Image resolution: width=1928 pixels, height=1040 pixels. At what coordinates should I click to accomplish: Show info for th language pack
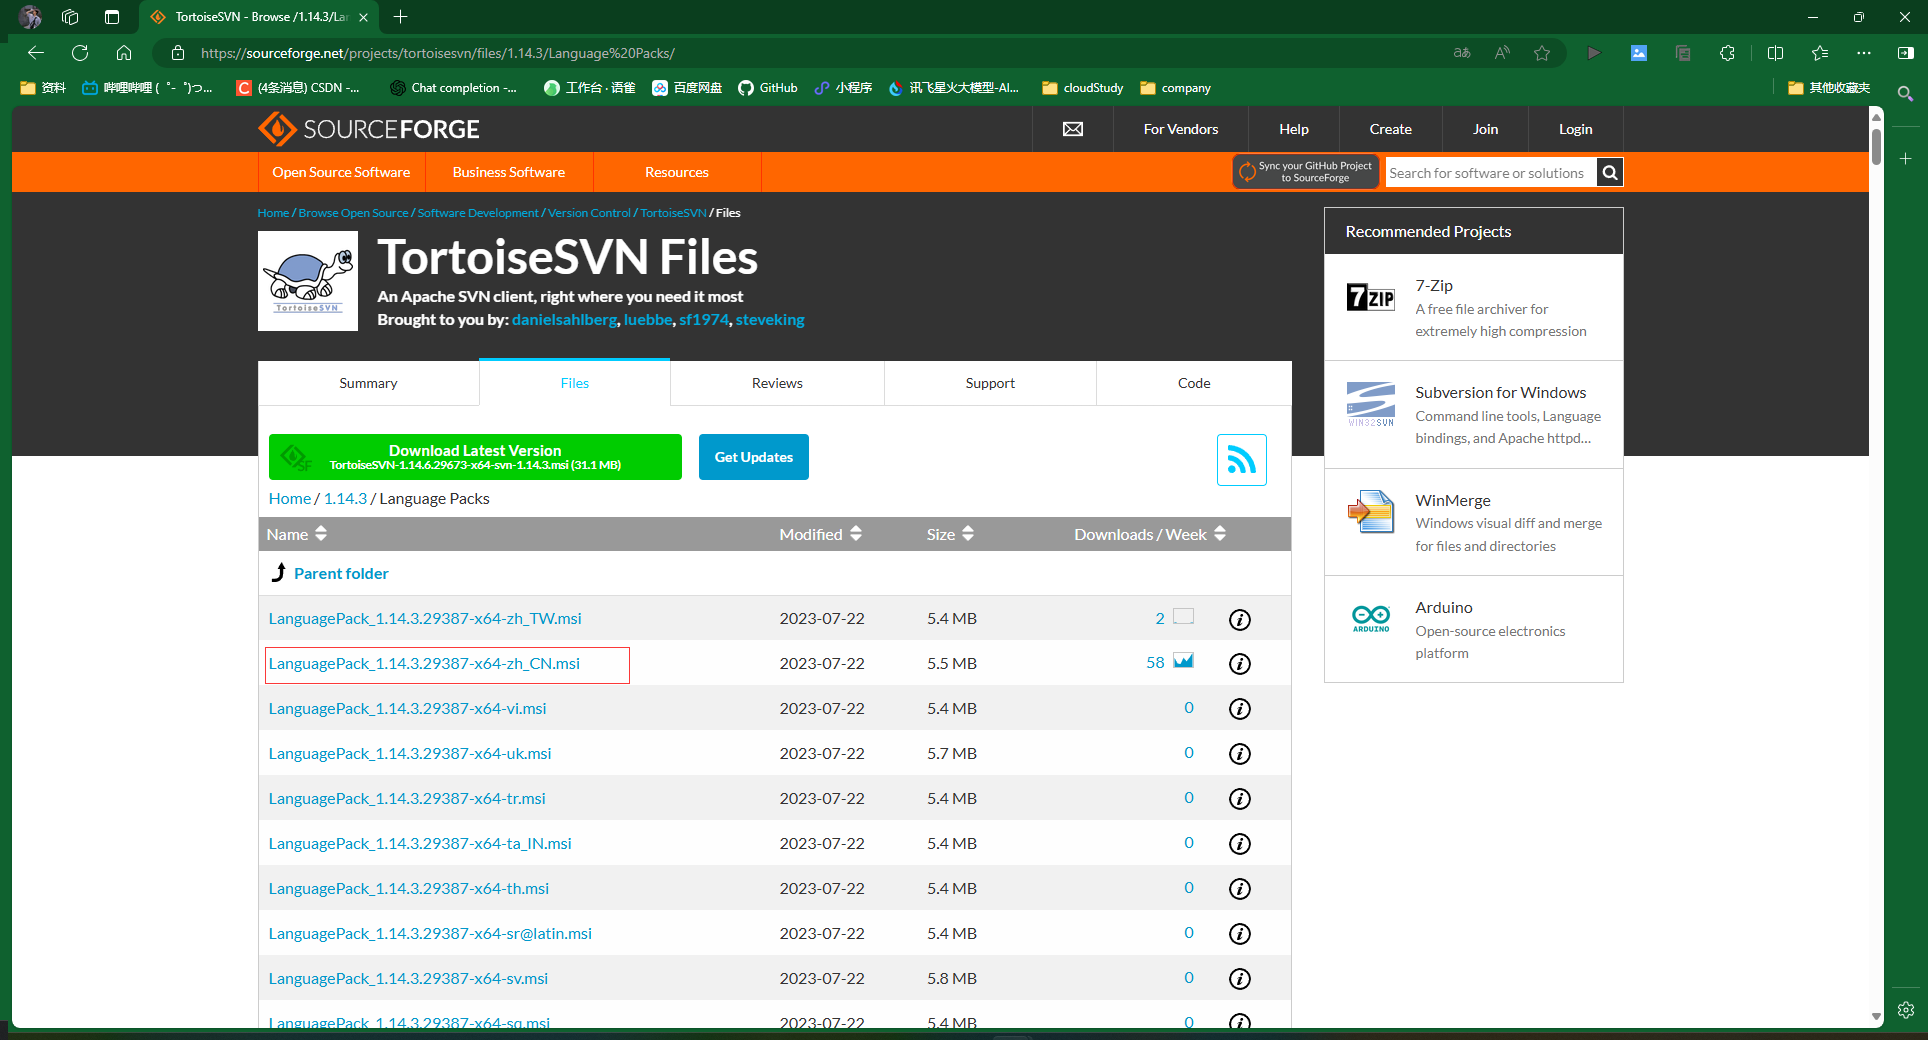(x=1239, y=889)
